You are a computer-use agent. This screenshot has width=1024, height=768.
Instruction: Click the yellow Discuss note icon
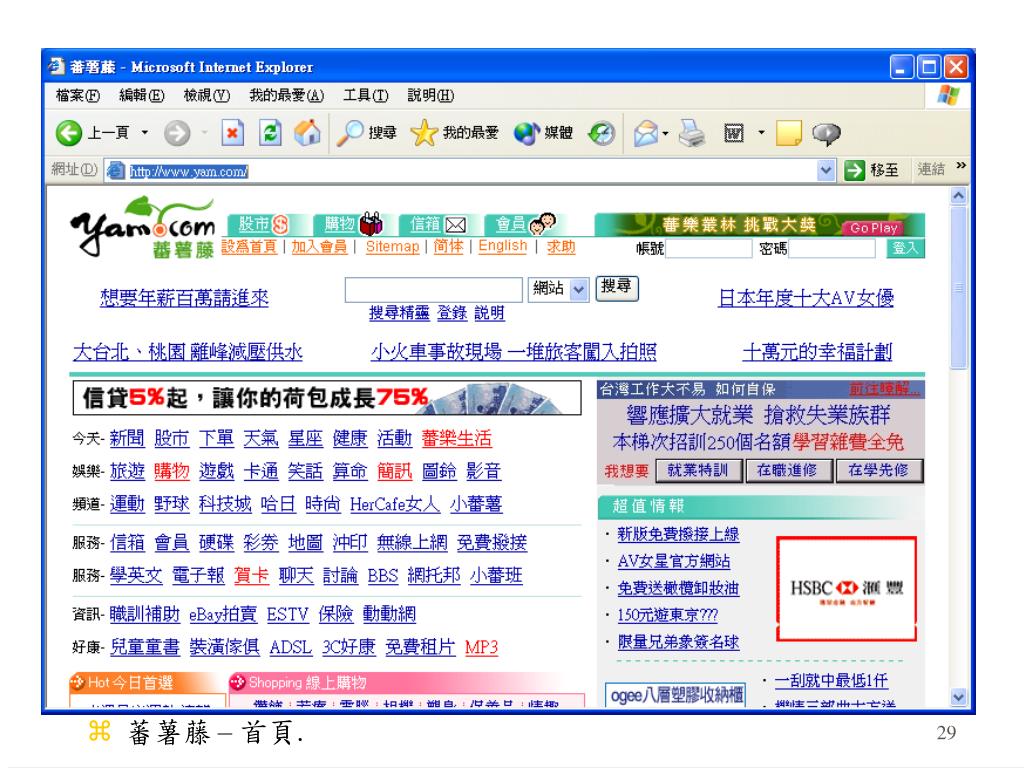(x=788, y=133)
